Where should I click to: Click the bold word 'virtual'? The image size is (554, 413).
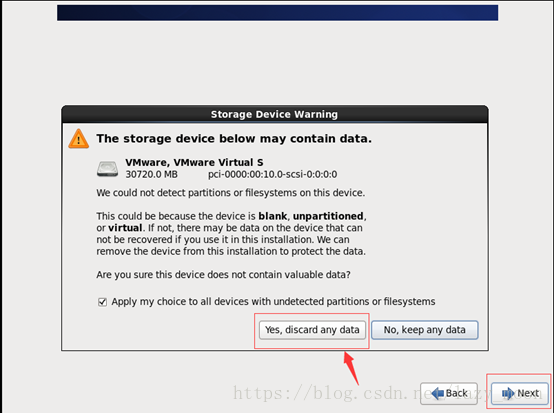[125, 228]
